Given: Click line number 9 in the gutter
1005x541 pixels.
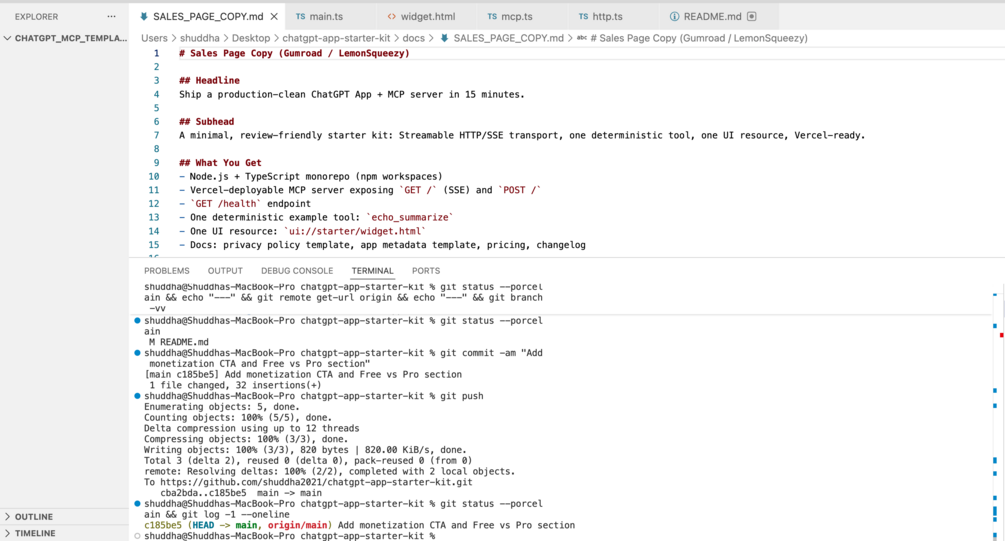Looking at the screenshot, I should click(156, 163).
